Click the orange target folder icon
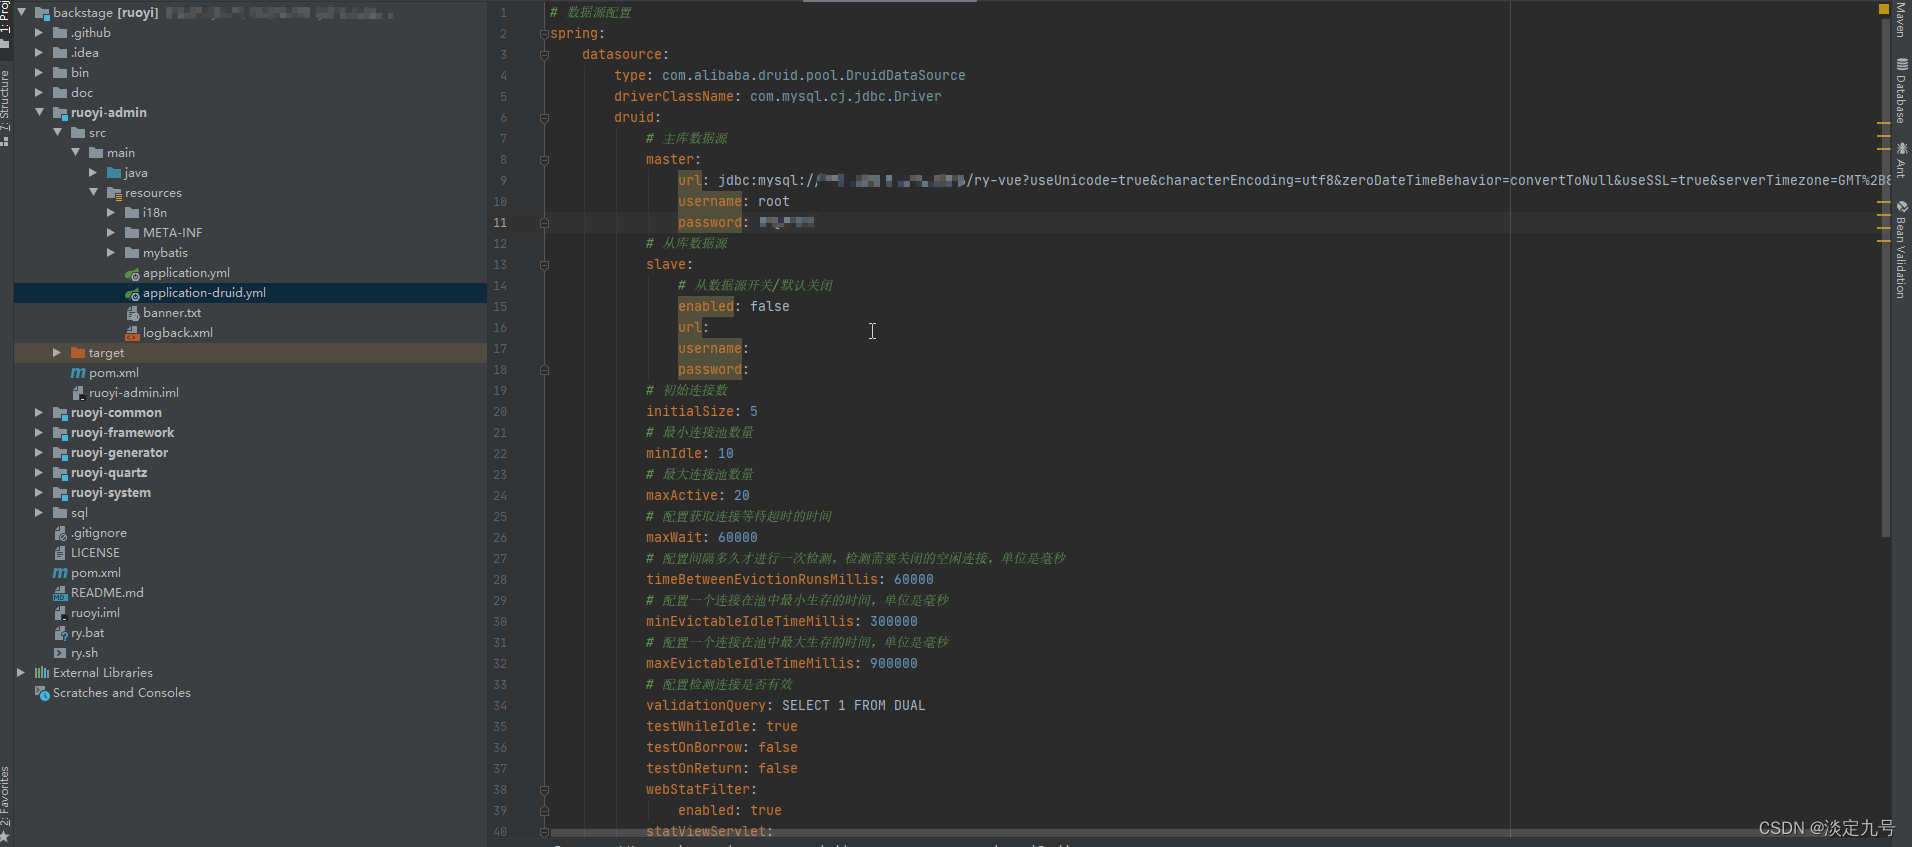The height and width of the screenshot is (847, 1912). pyautogui.click(x=78, y=352)
